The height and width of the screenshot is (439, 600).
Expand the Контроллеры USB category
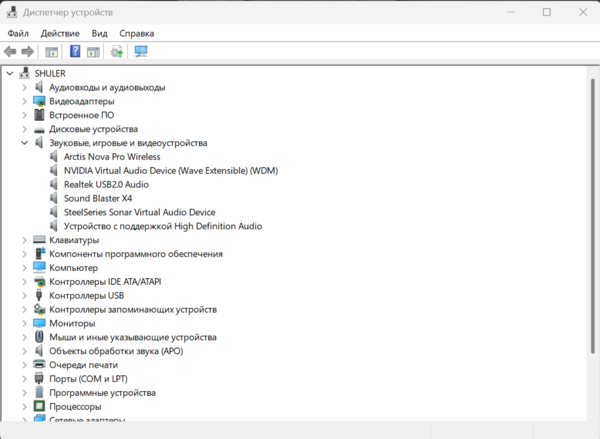(x=24, y=295)
